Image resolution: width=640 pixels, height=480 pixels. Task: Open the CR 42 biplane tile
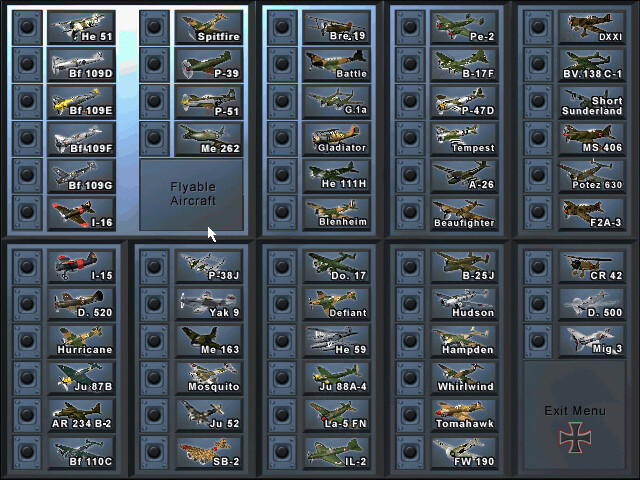pyautogui.click(x=592, y=267)
